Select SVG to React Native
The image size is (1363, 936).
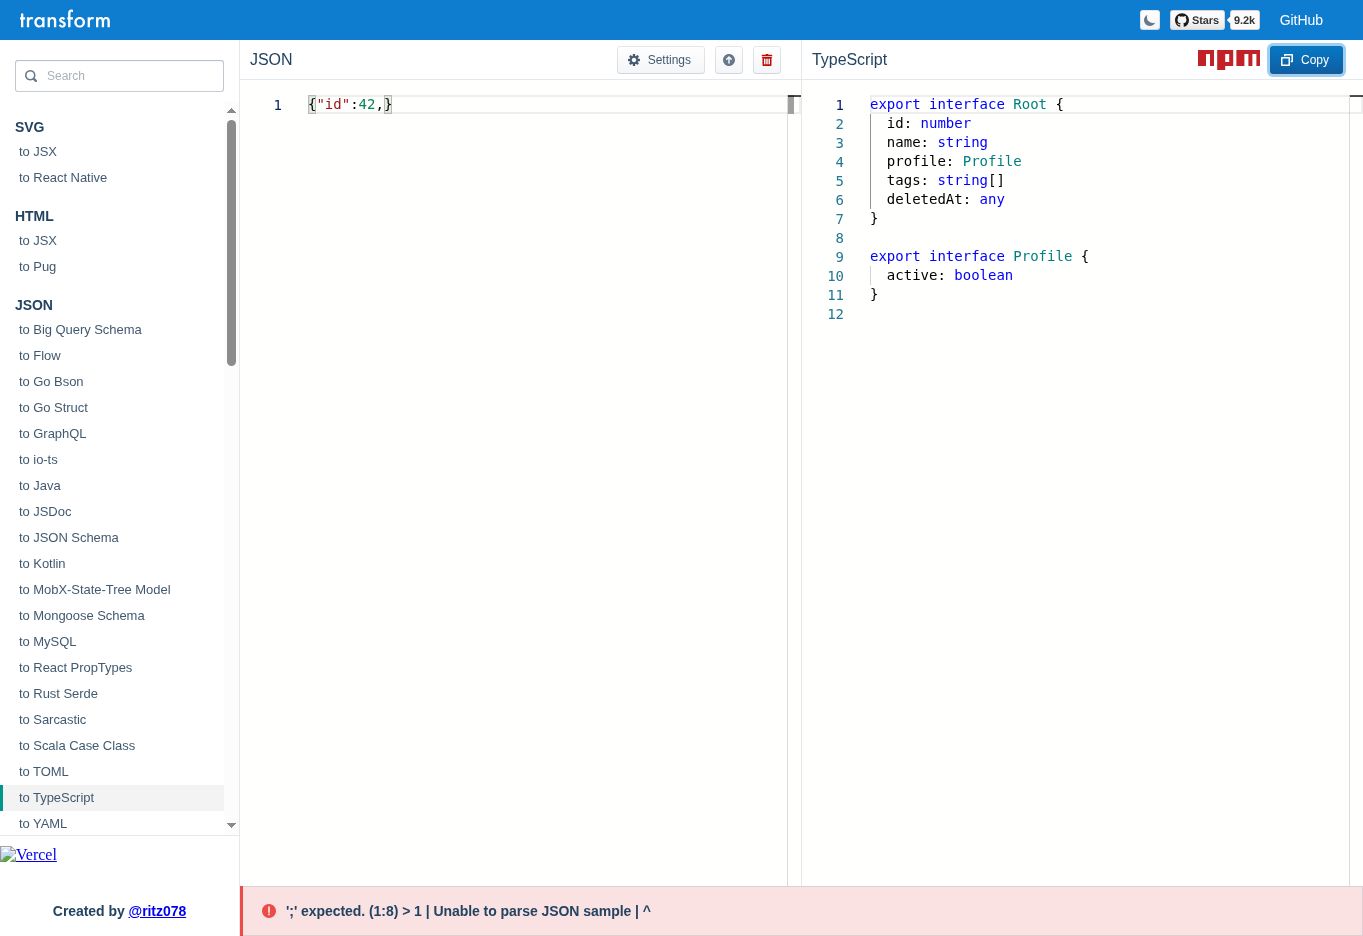[x=63, y=178]
